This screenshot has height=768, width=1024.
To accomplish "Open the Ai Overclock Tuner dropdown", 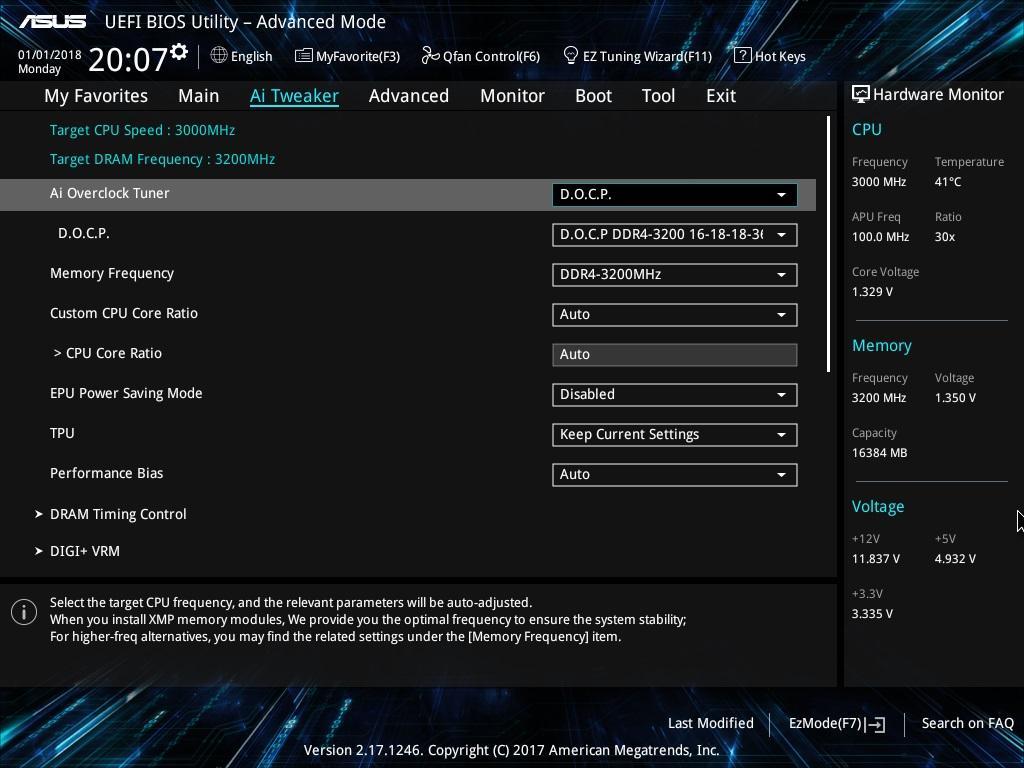I will click(x=675, y=195).
